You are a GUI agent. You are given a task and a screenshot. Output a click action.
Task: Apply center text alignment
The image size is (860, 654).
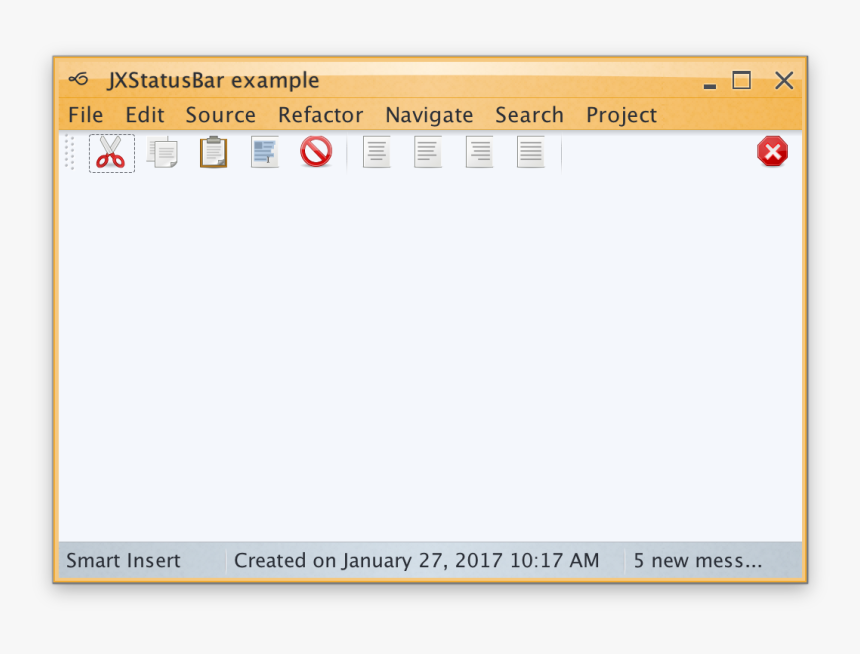click(x=376, y=151)
